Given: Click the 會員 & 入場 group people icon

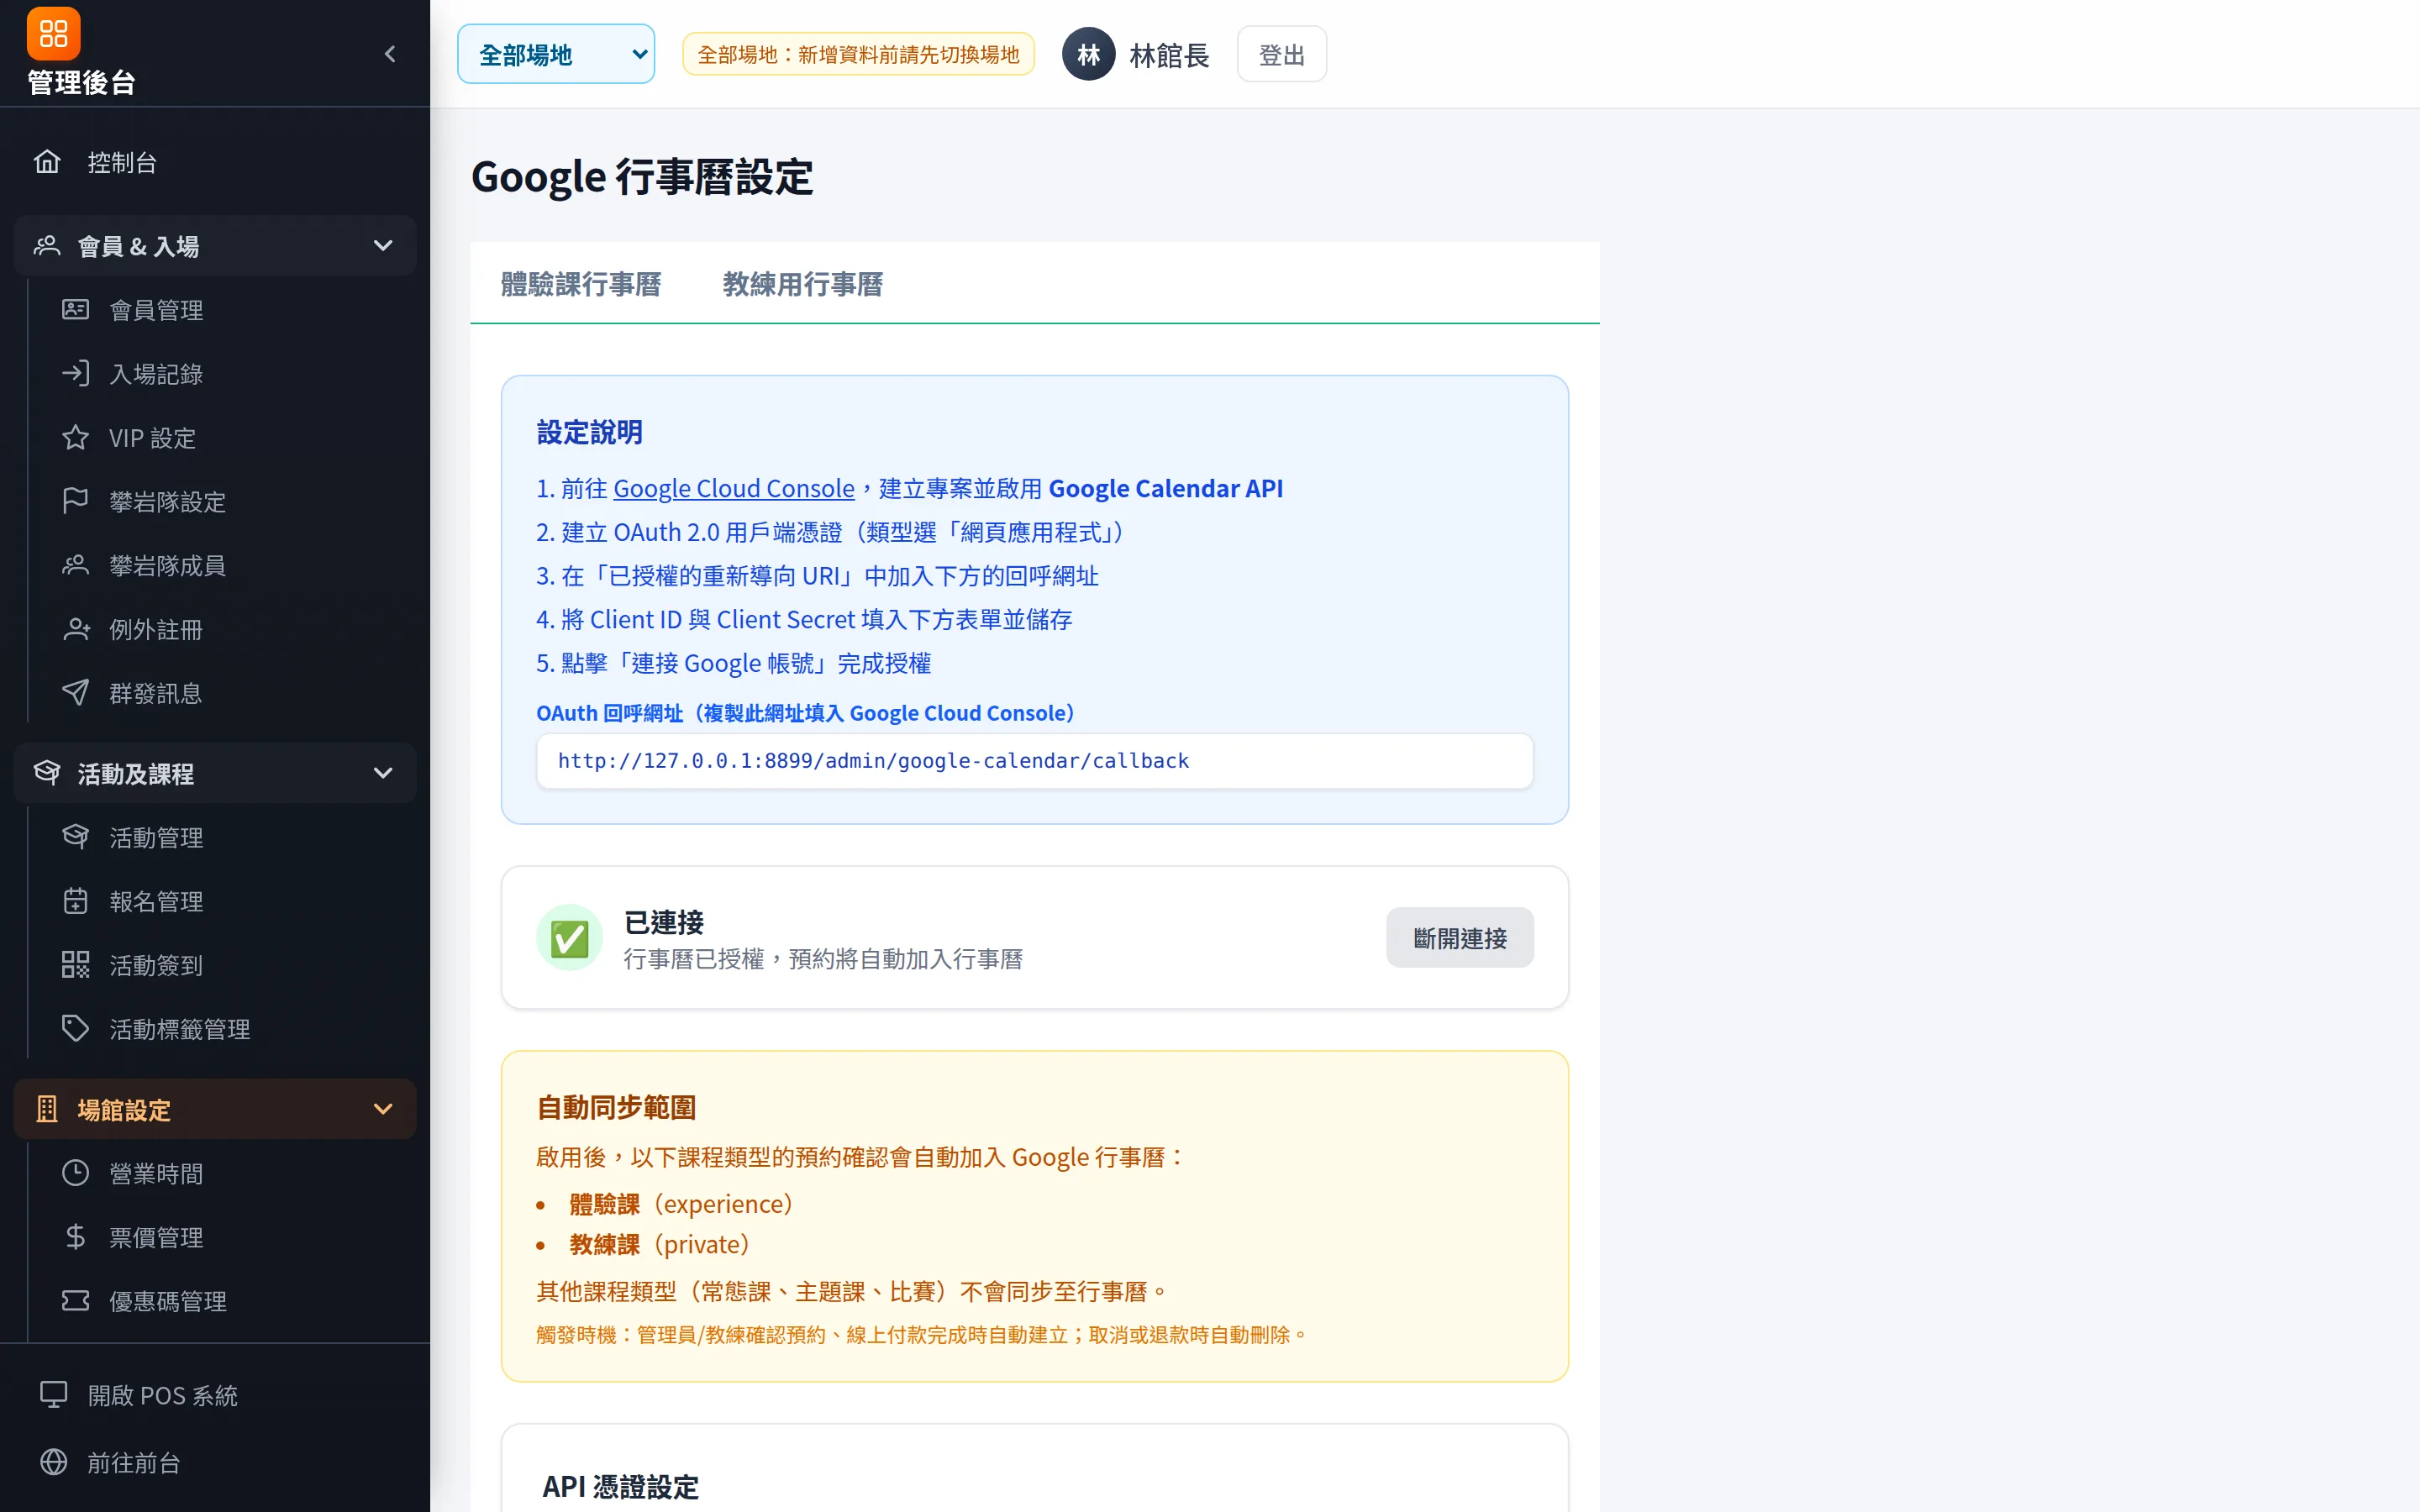Looking at the screenshot, I should tap(47, 246).
